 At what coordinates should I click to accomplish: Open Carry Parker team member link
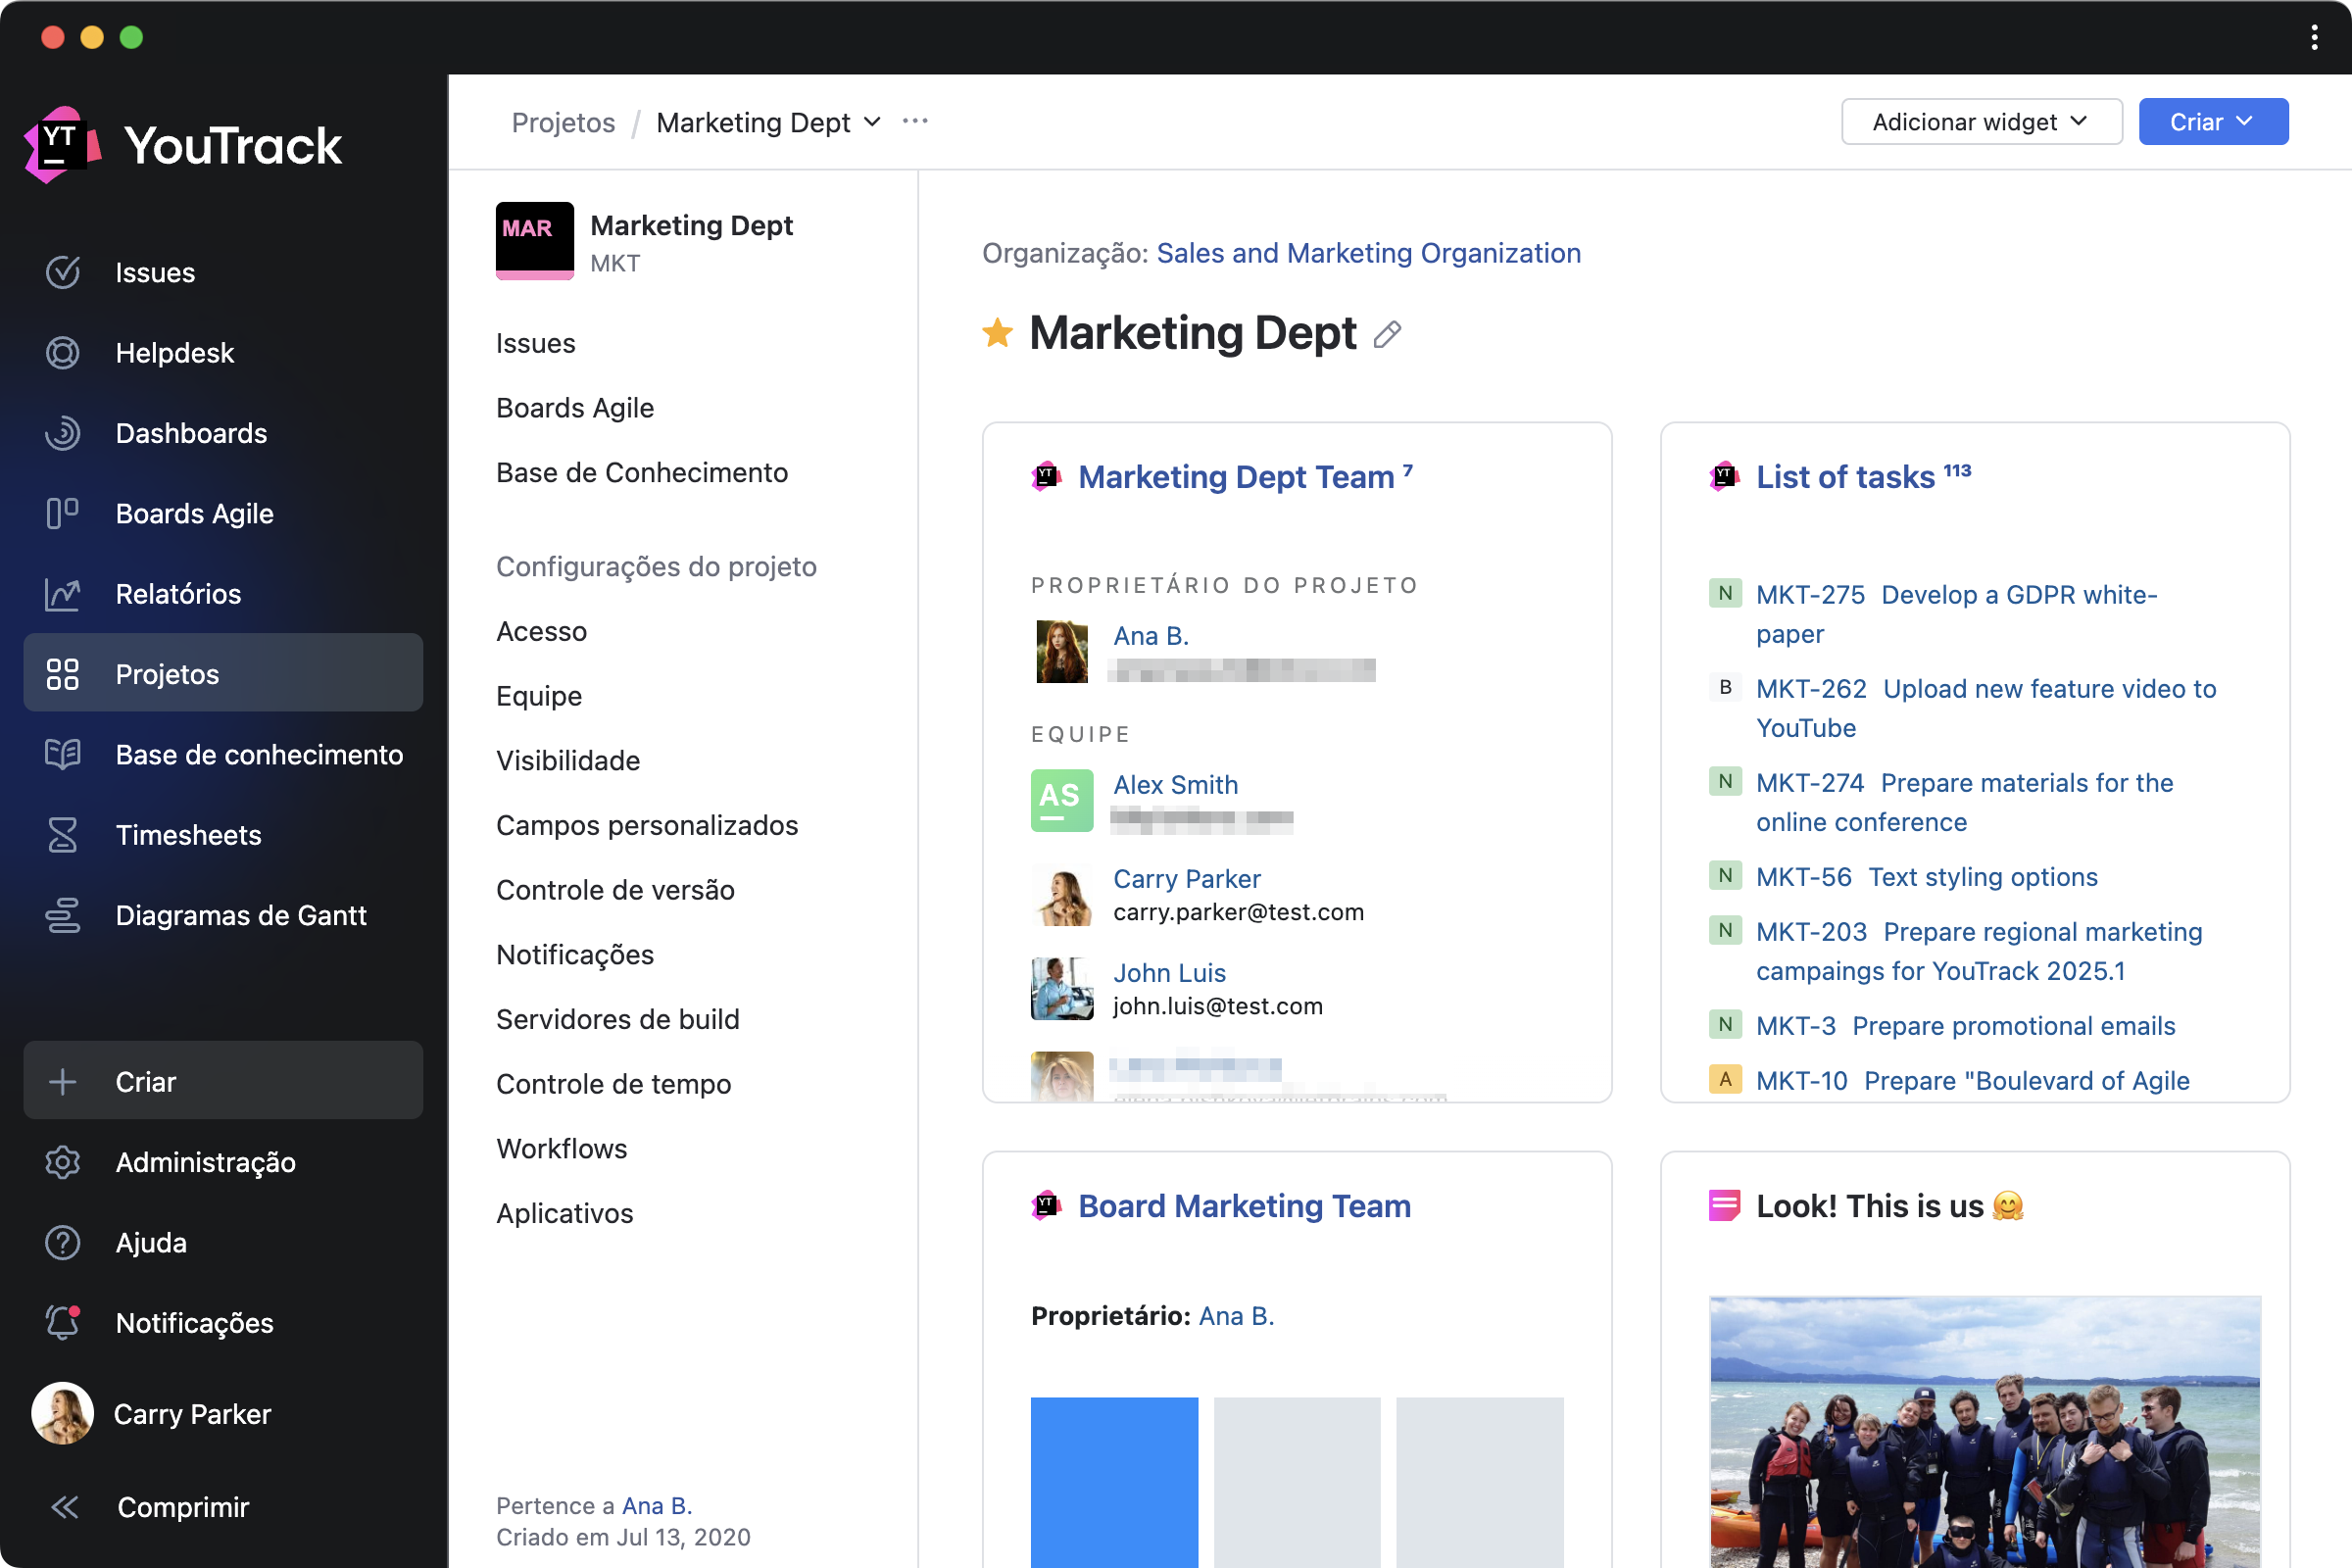click(1186, 879)
